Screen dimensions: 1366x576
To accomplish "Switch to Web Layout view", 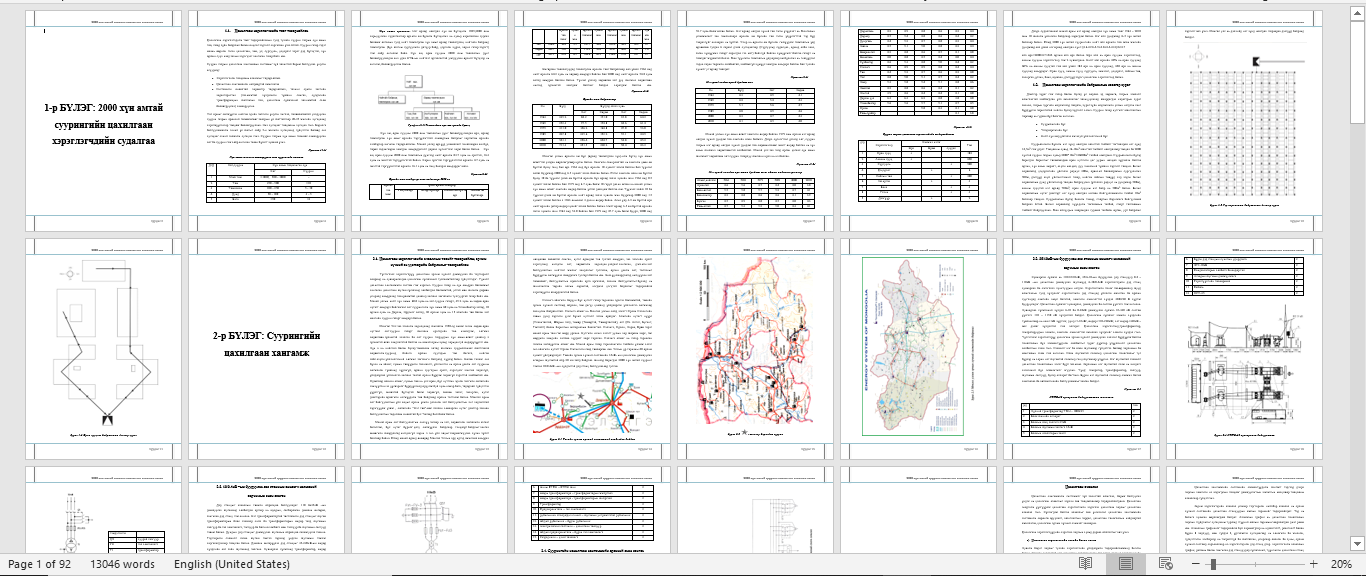I will click(1165, 564).
